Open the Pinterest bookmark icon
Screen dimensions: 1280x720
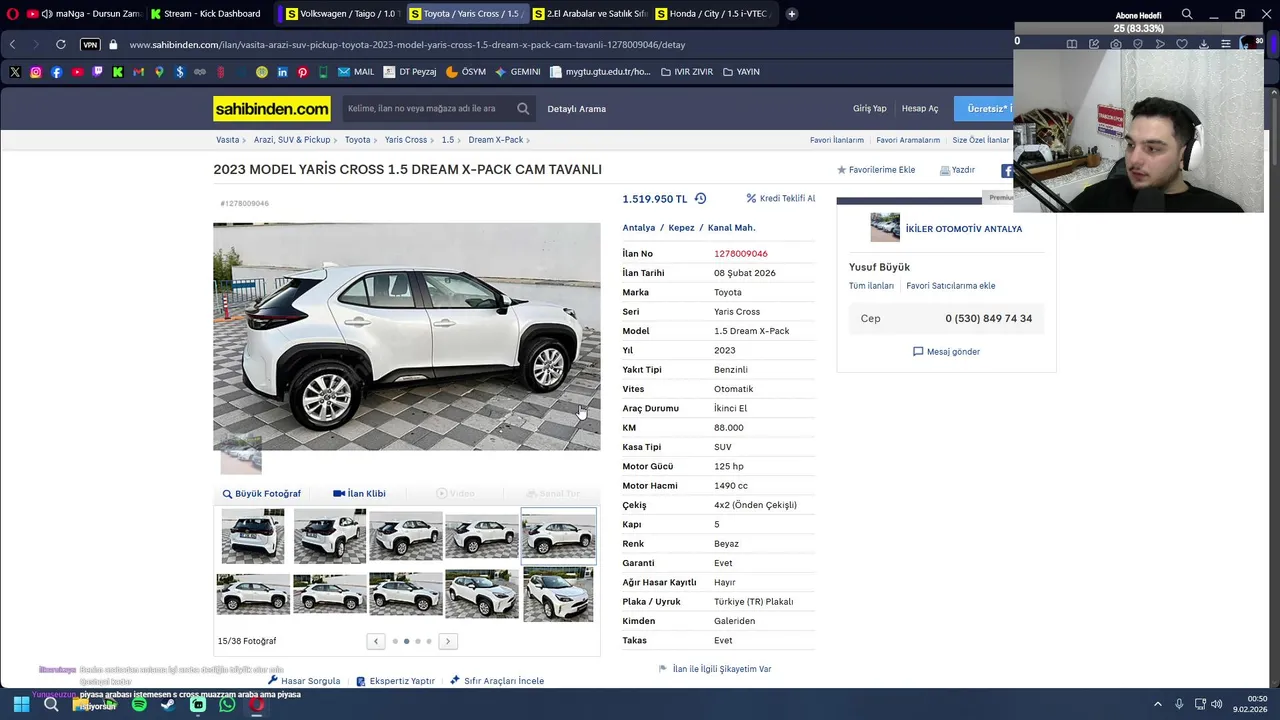(x=303, y=72)
